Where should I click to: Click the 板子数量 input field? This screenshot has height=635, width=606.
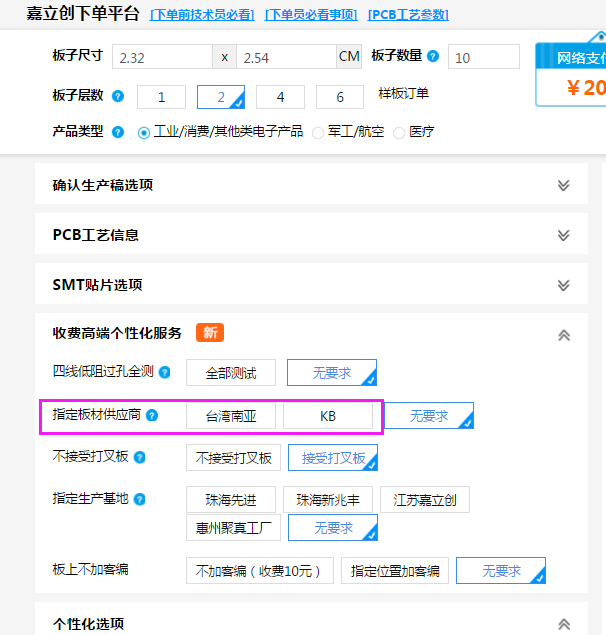point(483,58)
